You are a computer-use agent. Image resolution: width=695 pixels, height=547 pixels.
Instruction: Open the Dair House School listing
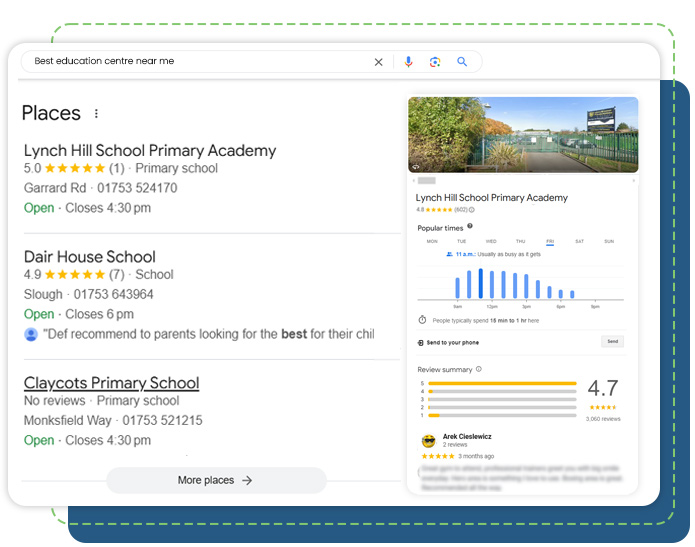pyautogui.click(x=90, y=257)
